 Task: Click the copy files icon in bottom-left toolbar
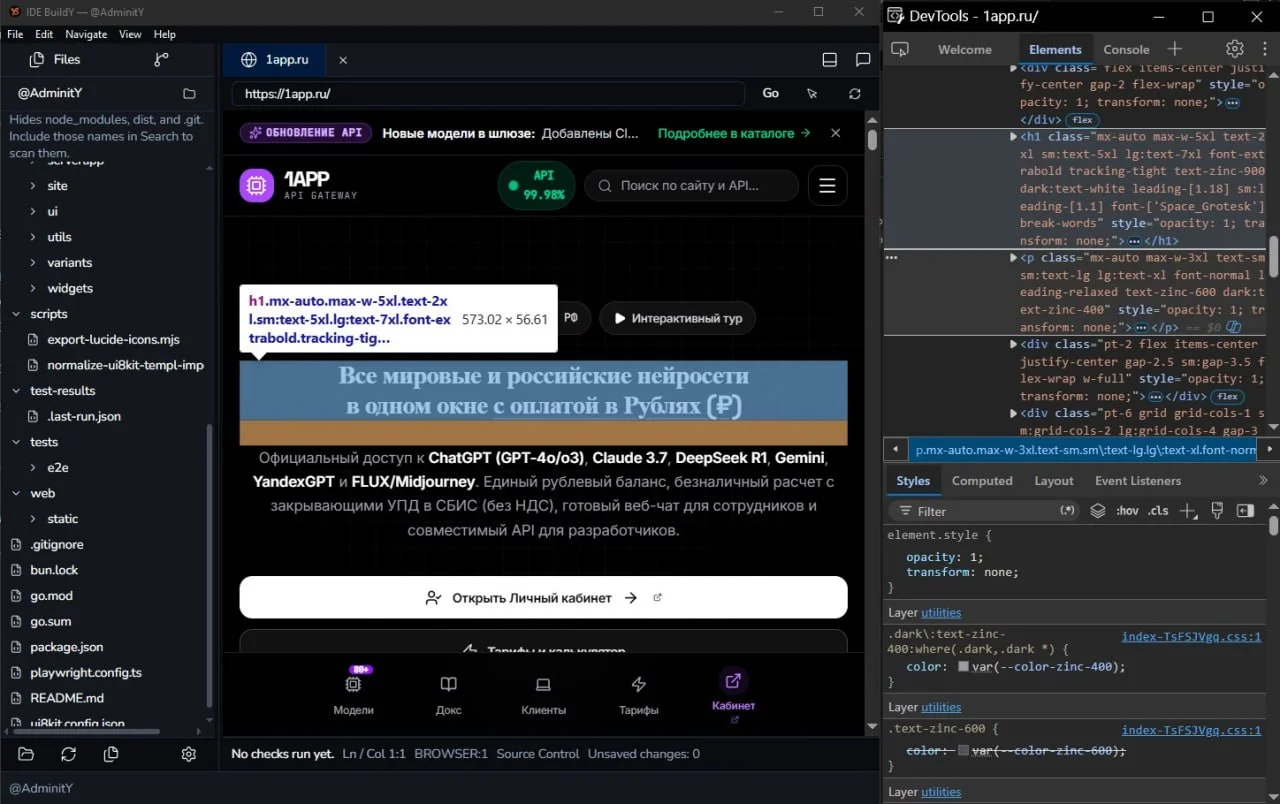pyautogui.click(x=111, y=754)
